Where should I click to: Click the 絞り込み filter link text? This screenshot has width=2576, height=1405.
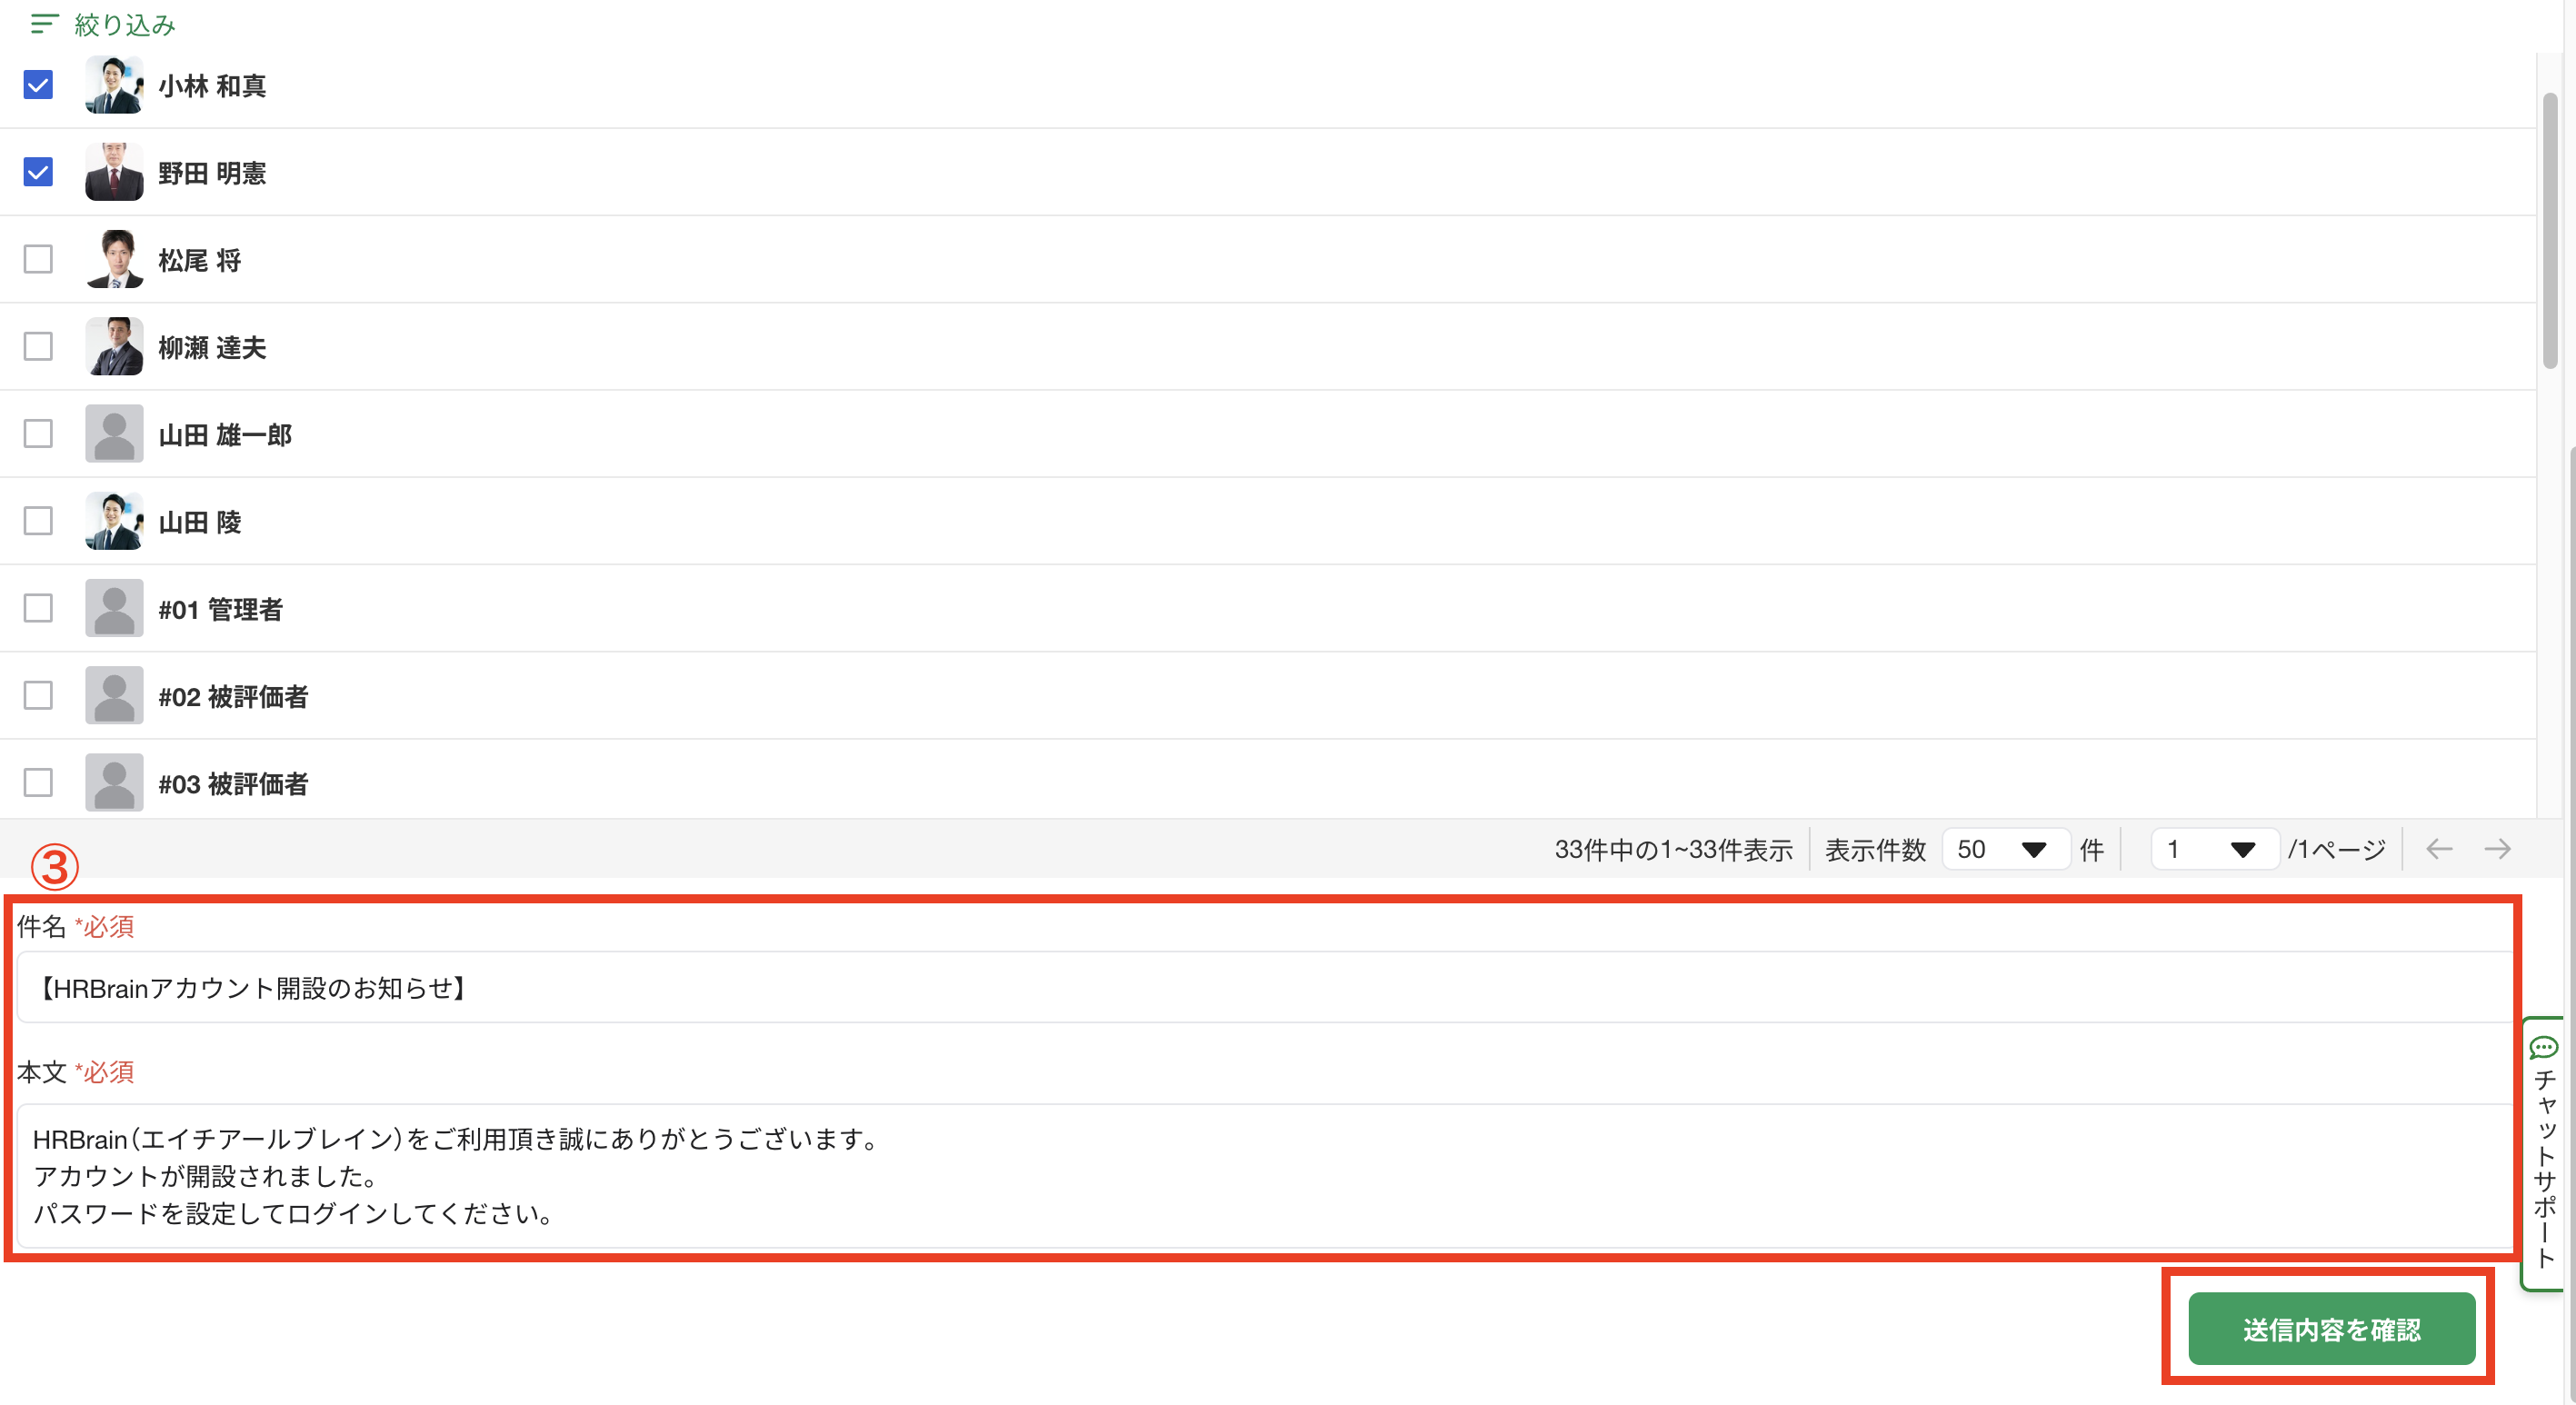(125, 24)
